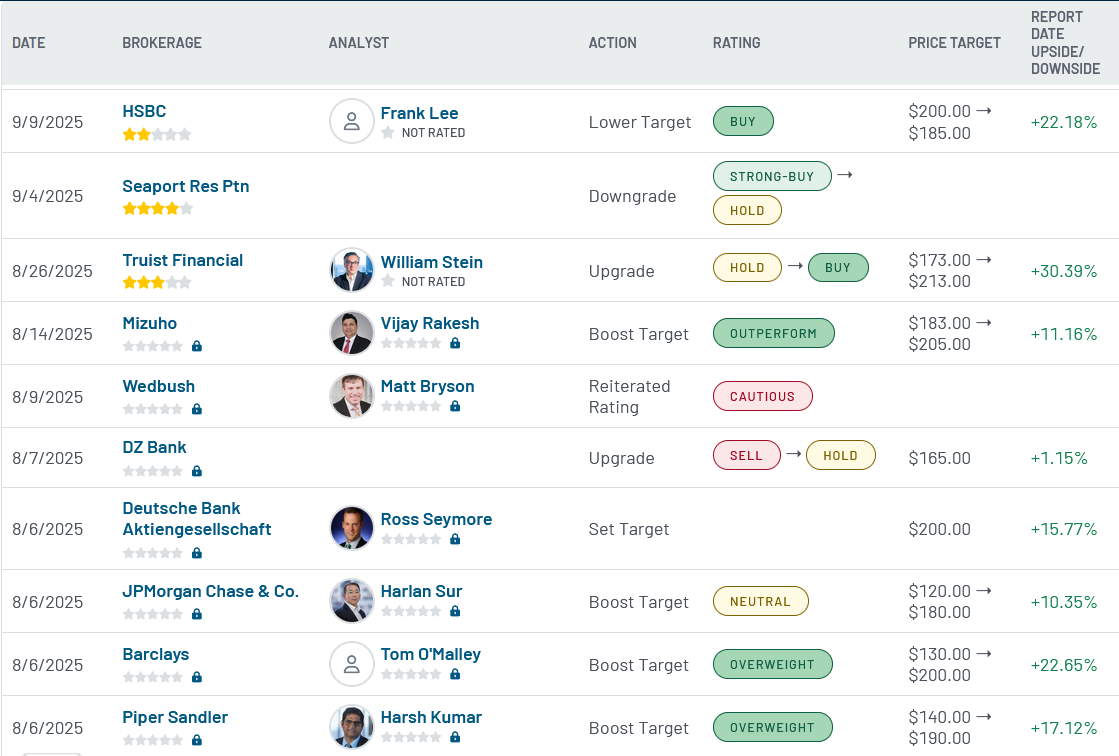
Task: Sort table by Date column header
Action: [x=29, y=43]
